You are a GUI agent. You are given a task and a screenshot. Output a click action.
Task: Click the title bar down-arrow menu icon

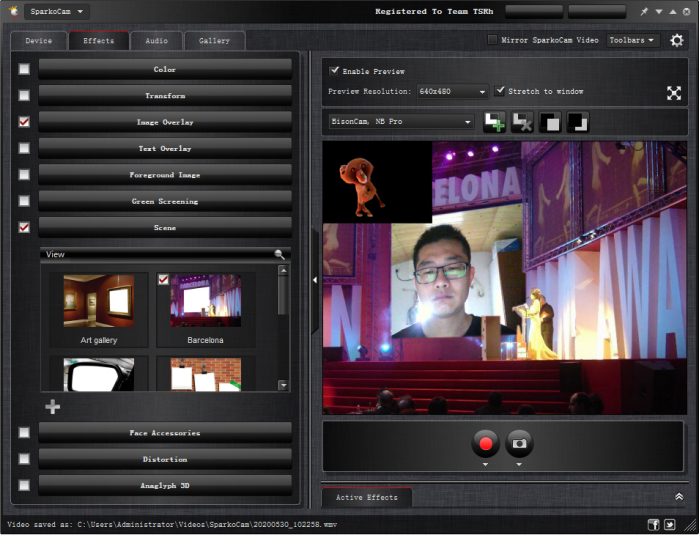[x=658, y=12]
